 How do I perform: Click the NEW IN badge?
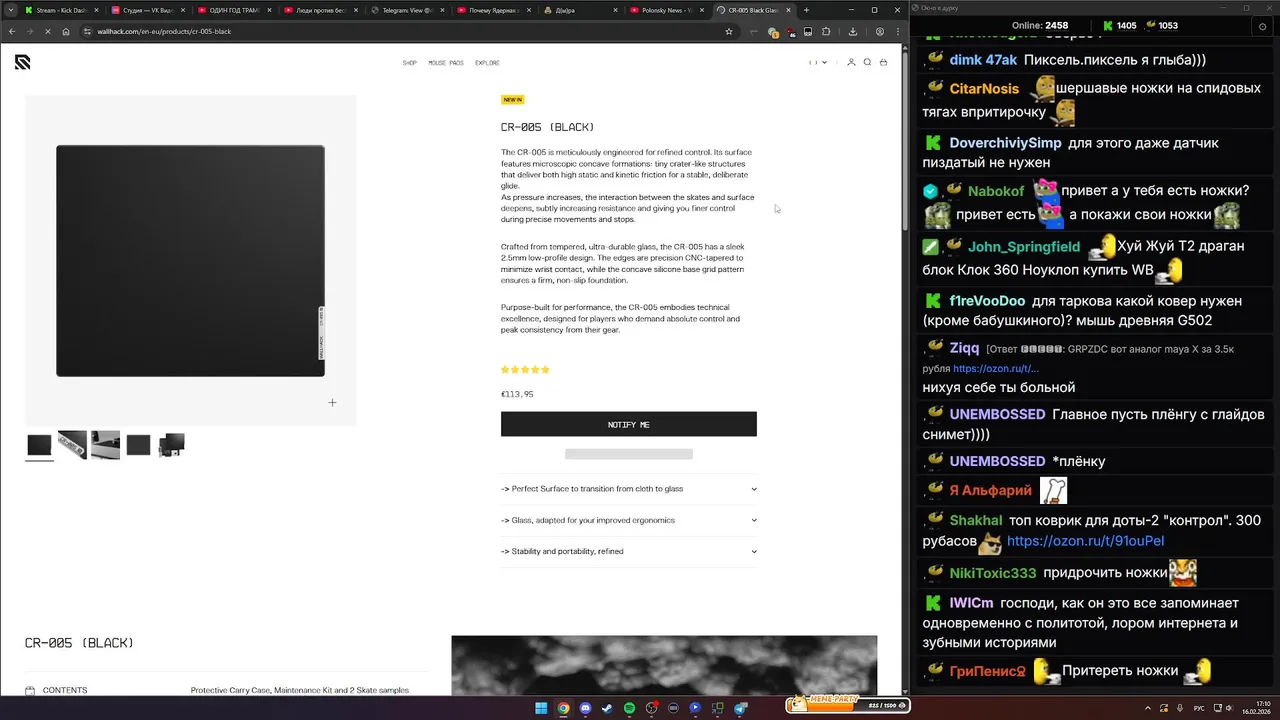[x=512, y=100]
